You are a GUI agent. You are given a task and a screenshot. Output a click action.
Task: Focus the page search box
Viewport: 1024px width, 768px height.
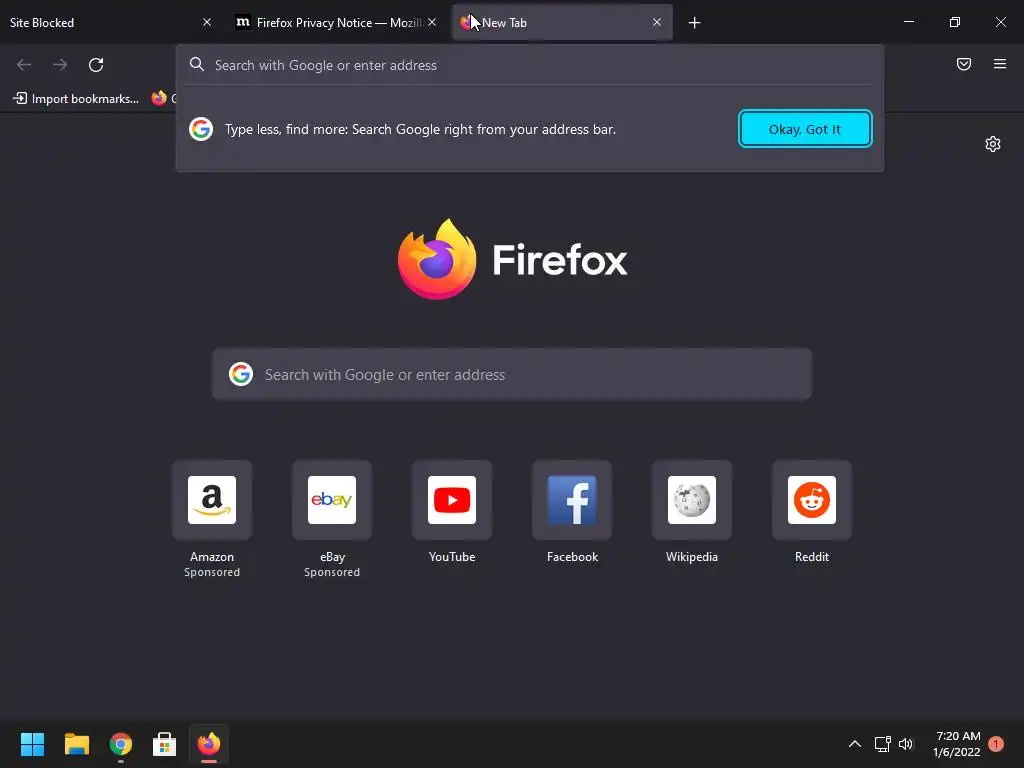(512, 374)
